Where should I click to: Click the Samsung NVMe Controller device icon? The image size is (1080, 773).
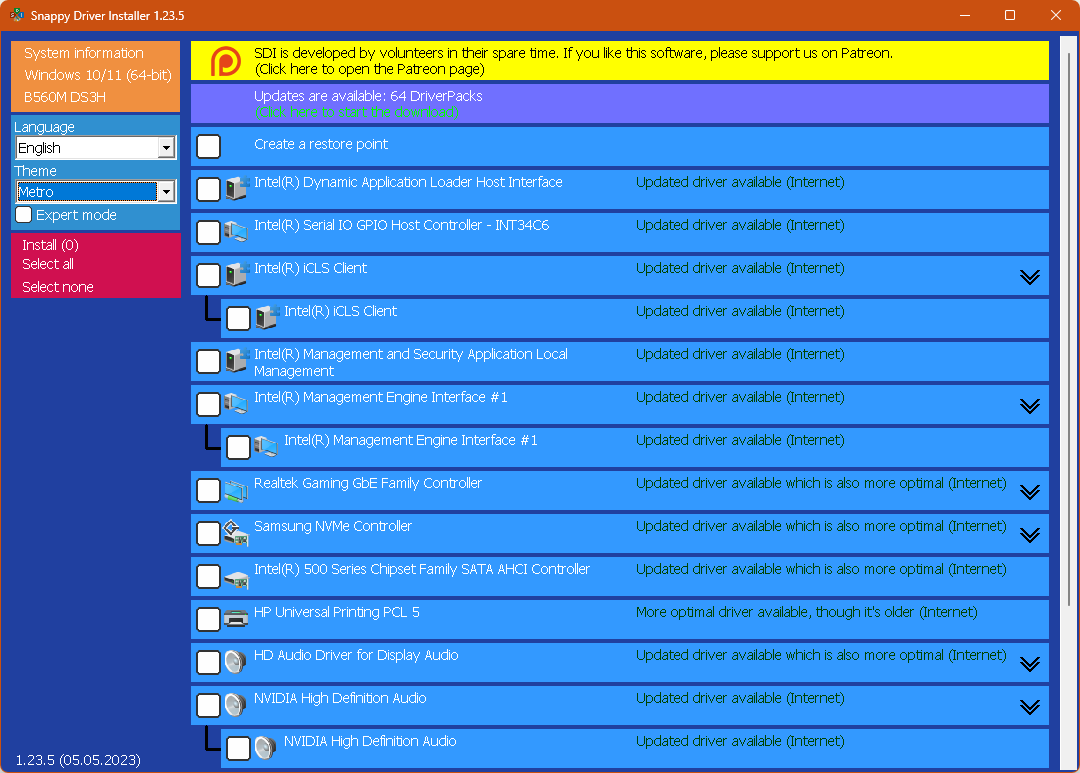pyautogui.click(x=236, y=534)
